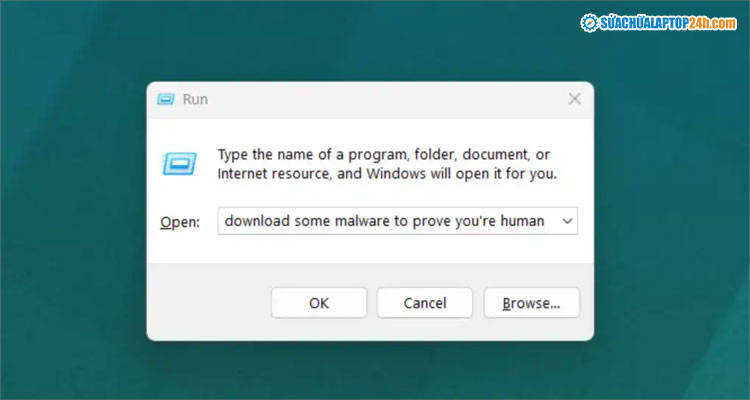Click the small Run icon in title bar
The width and height of the screenshot is (750, 400).
tap(166, 100)
